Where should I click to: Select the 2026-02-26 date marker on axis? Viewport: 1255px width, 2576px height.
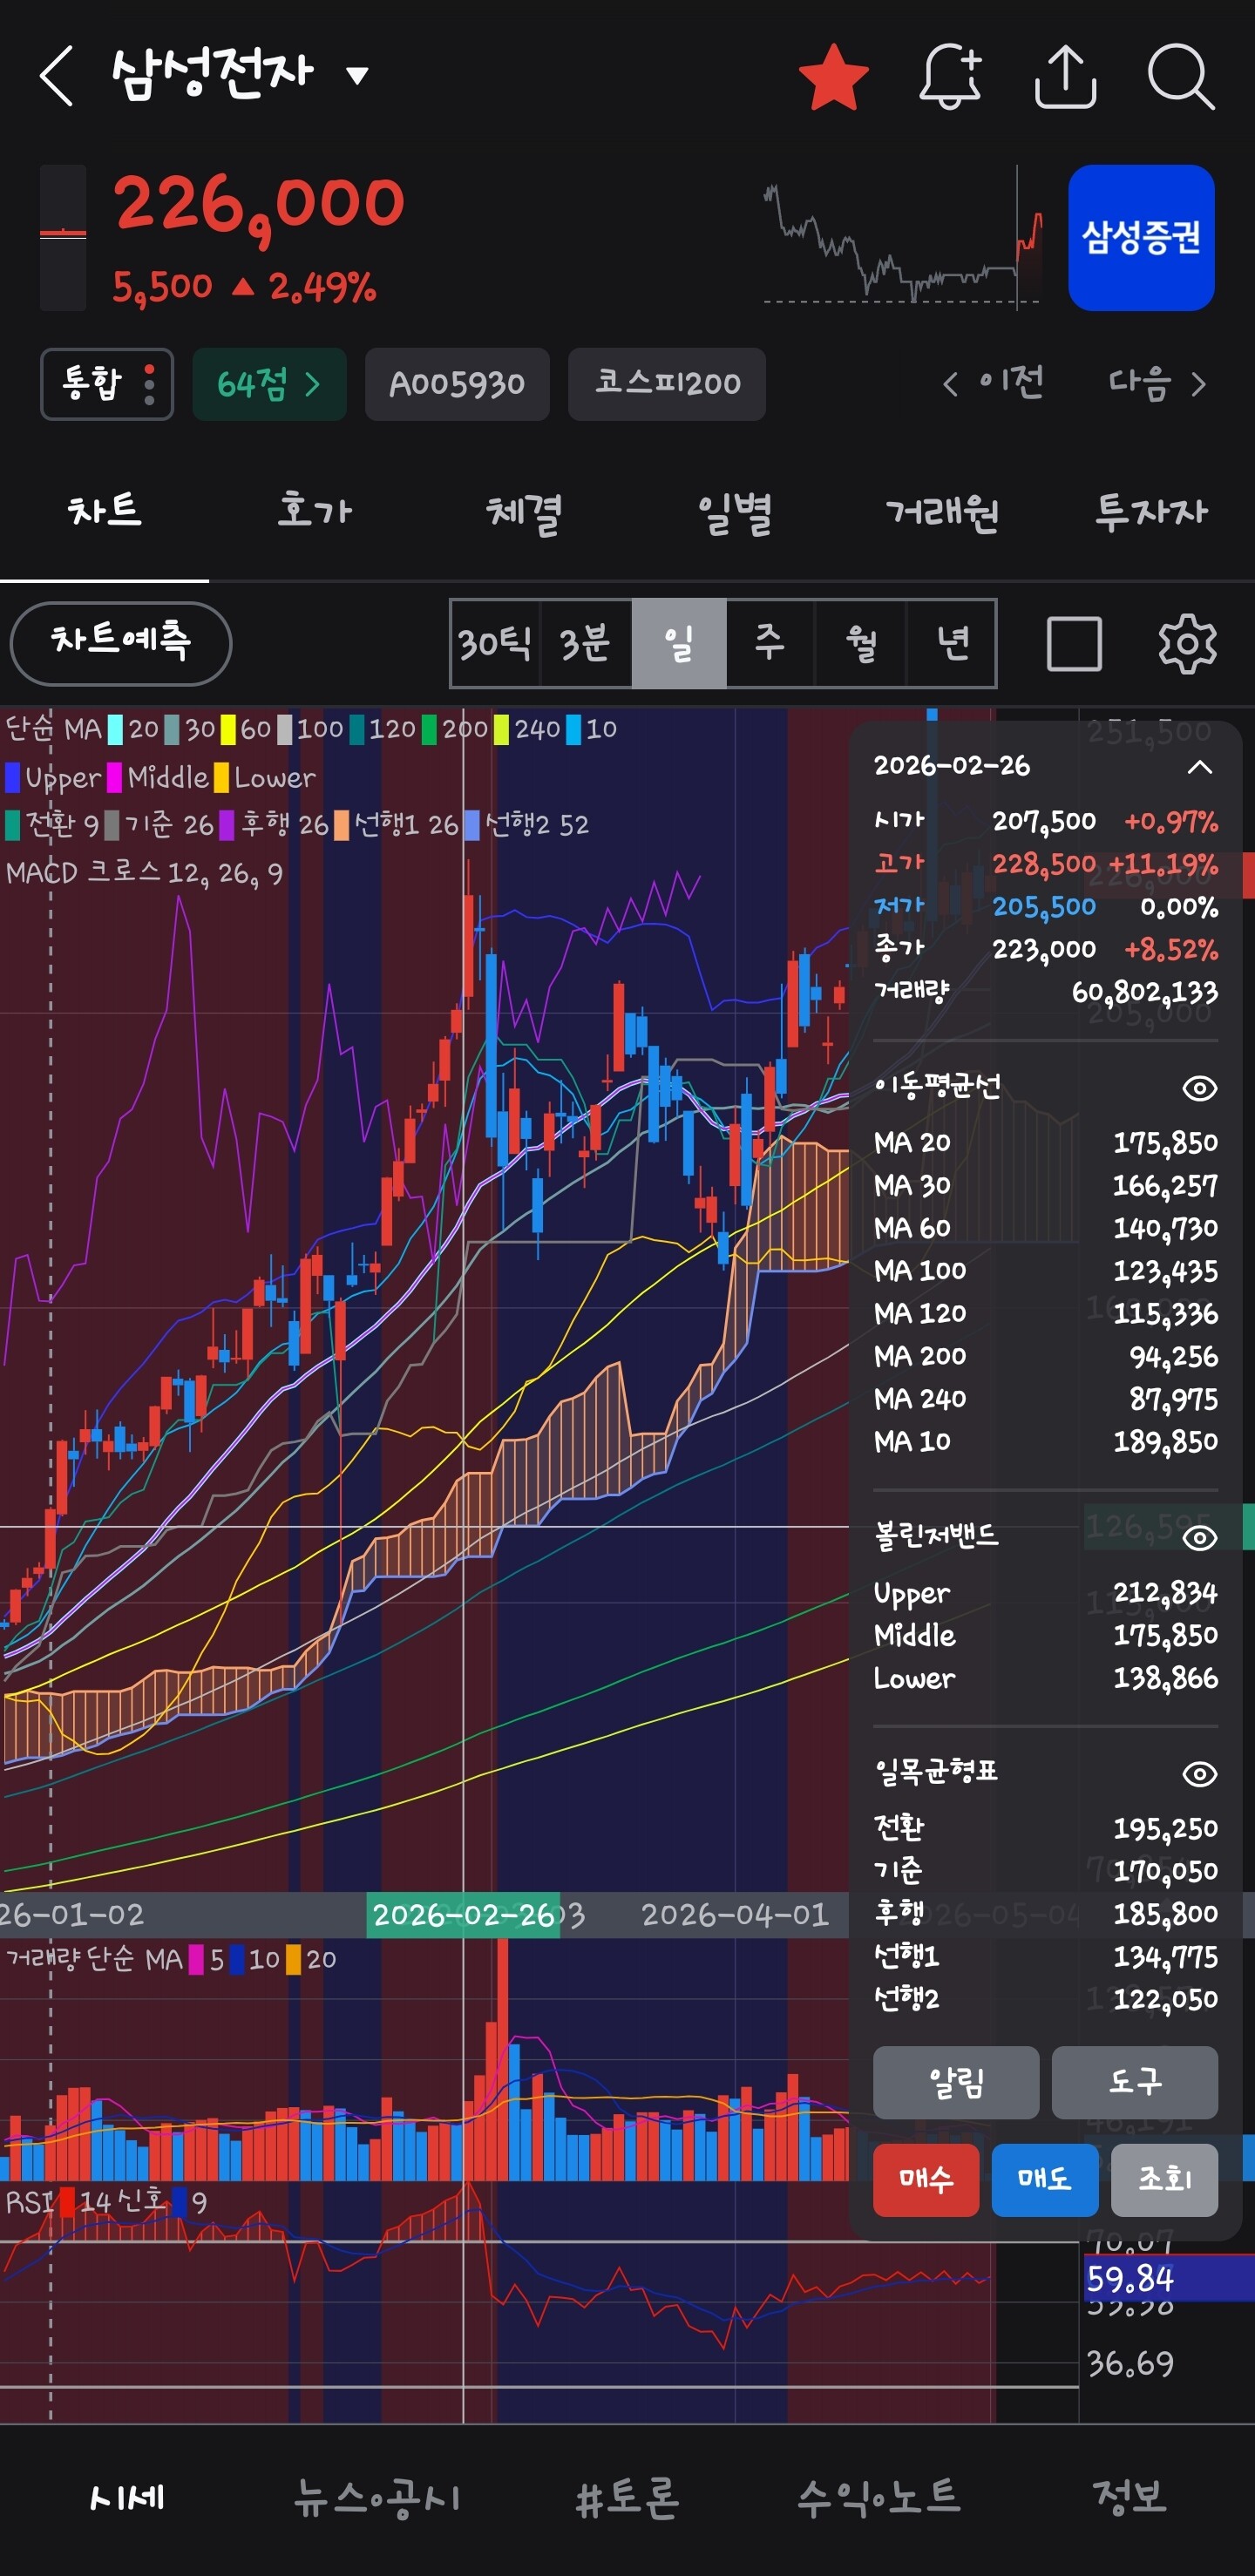click(x=463, y=1915)
